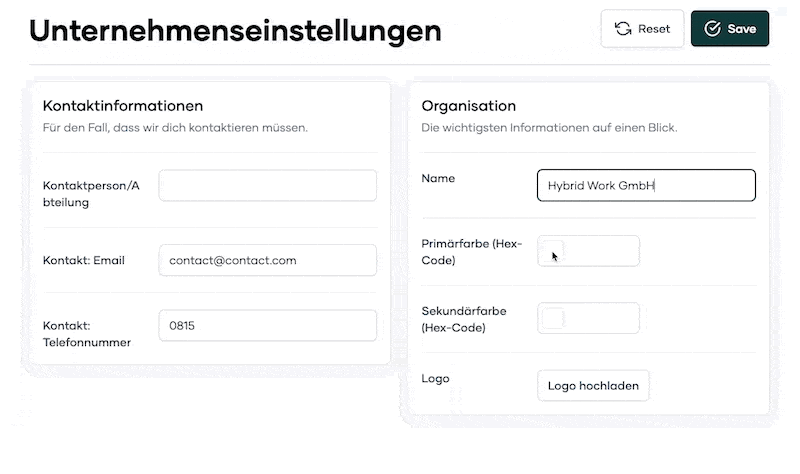
Task: Click the Kontaktperson/Abteilung label
Action: click(91, 194)
